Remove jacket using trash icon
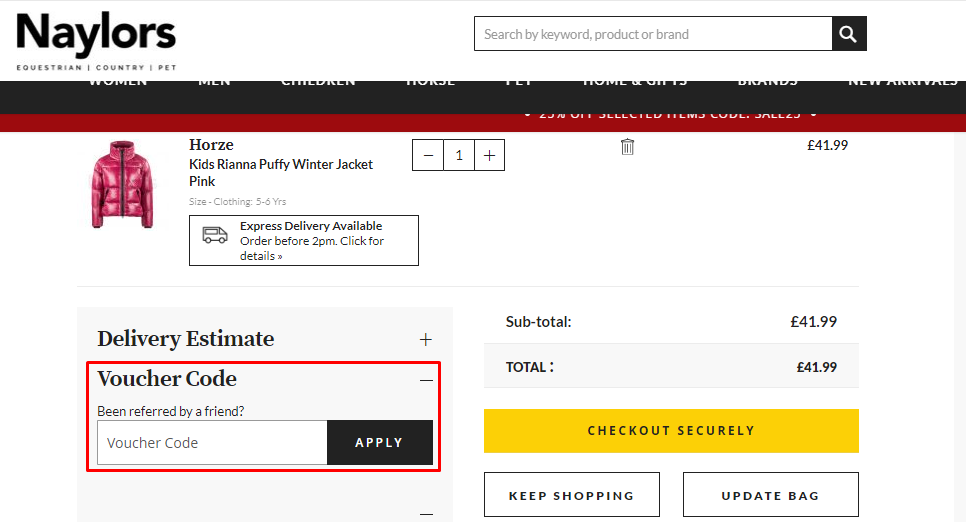The width and height of the screenshot is (966, 522). pos(627,147)
